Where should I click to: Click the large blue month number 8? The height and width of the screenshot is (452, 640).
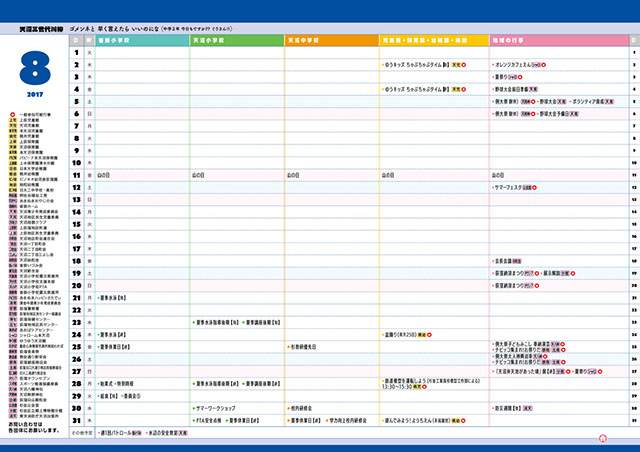(35, 68)
